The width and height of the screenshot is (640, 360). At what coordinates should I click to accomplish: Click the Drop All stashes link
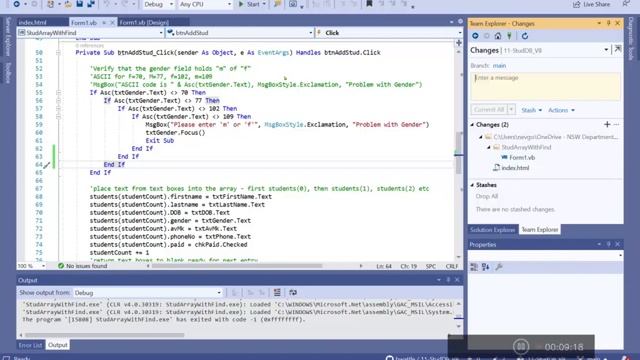click(x=487, y=196)
